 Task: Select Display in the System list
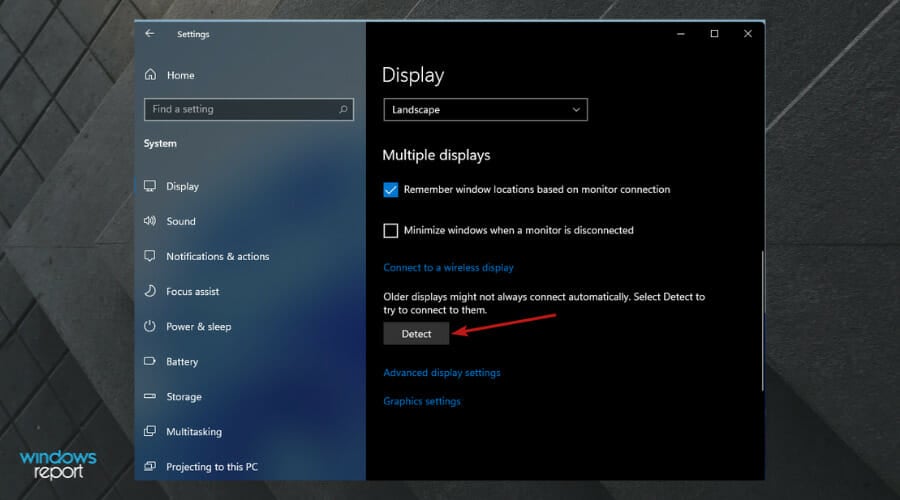tap(183, 186)
